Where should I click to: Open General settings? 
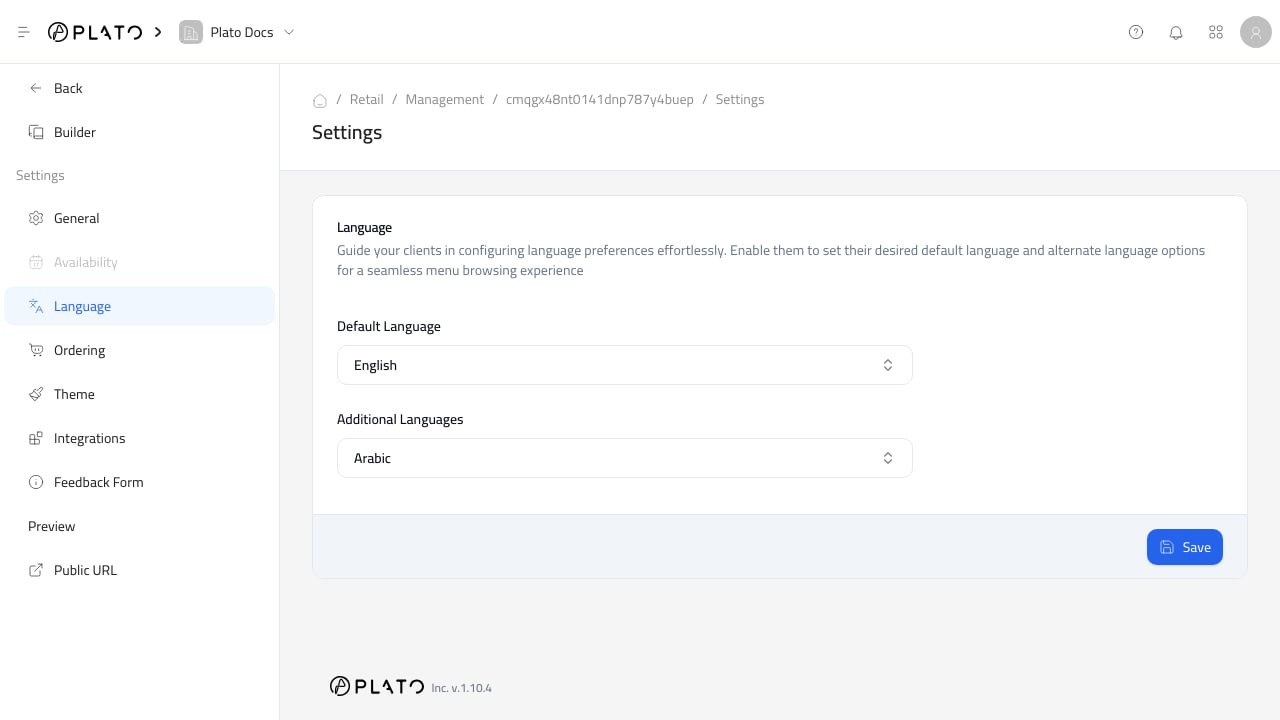[x=140, y=218]
